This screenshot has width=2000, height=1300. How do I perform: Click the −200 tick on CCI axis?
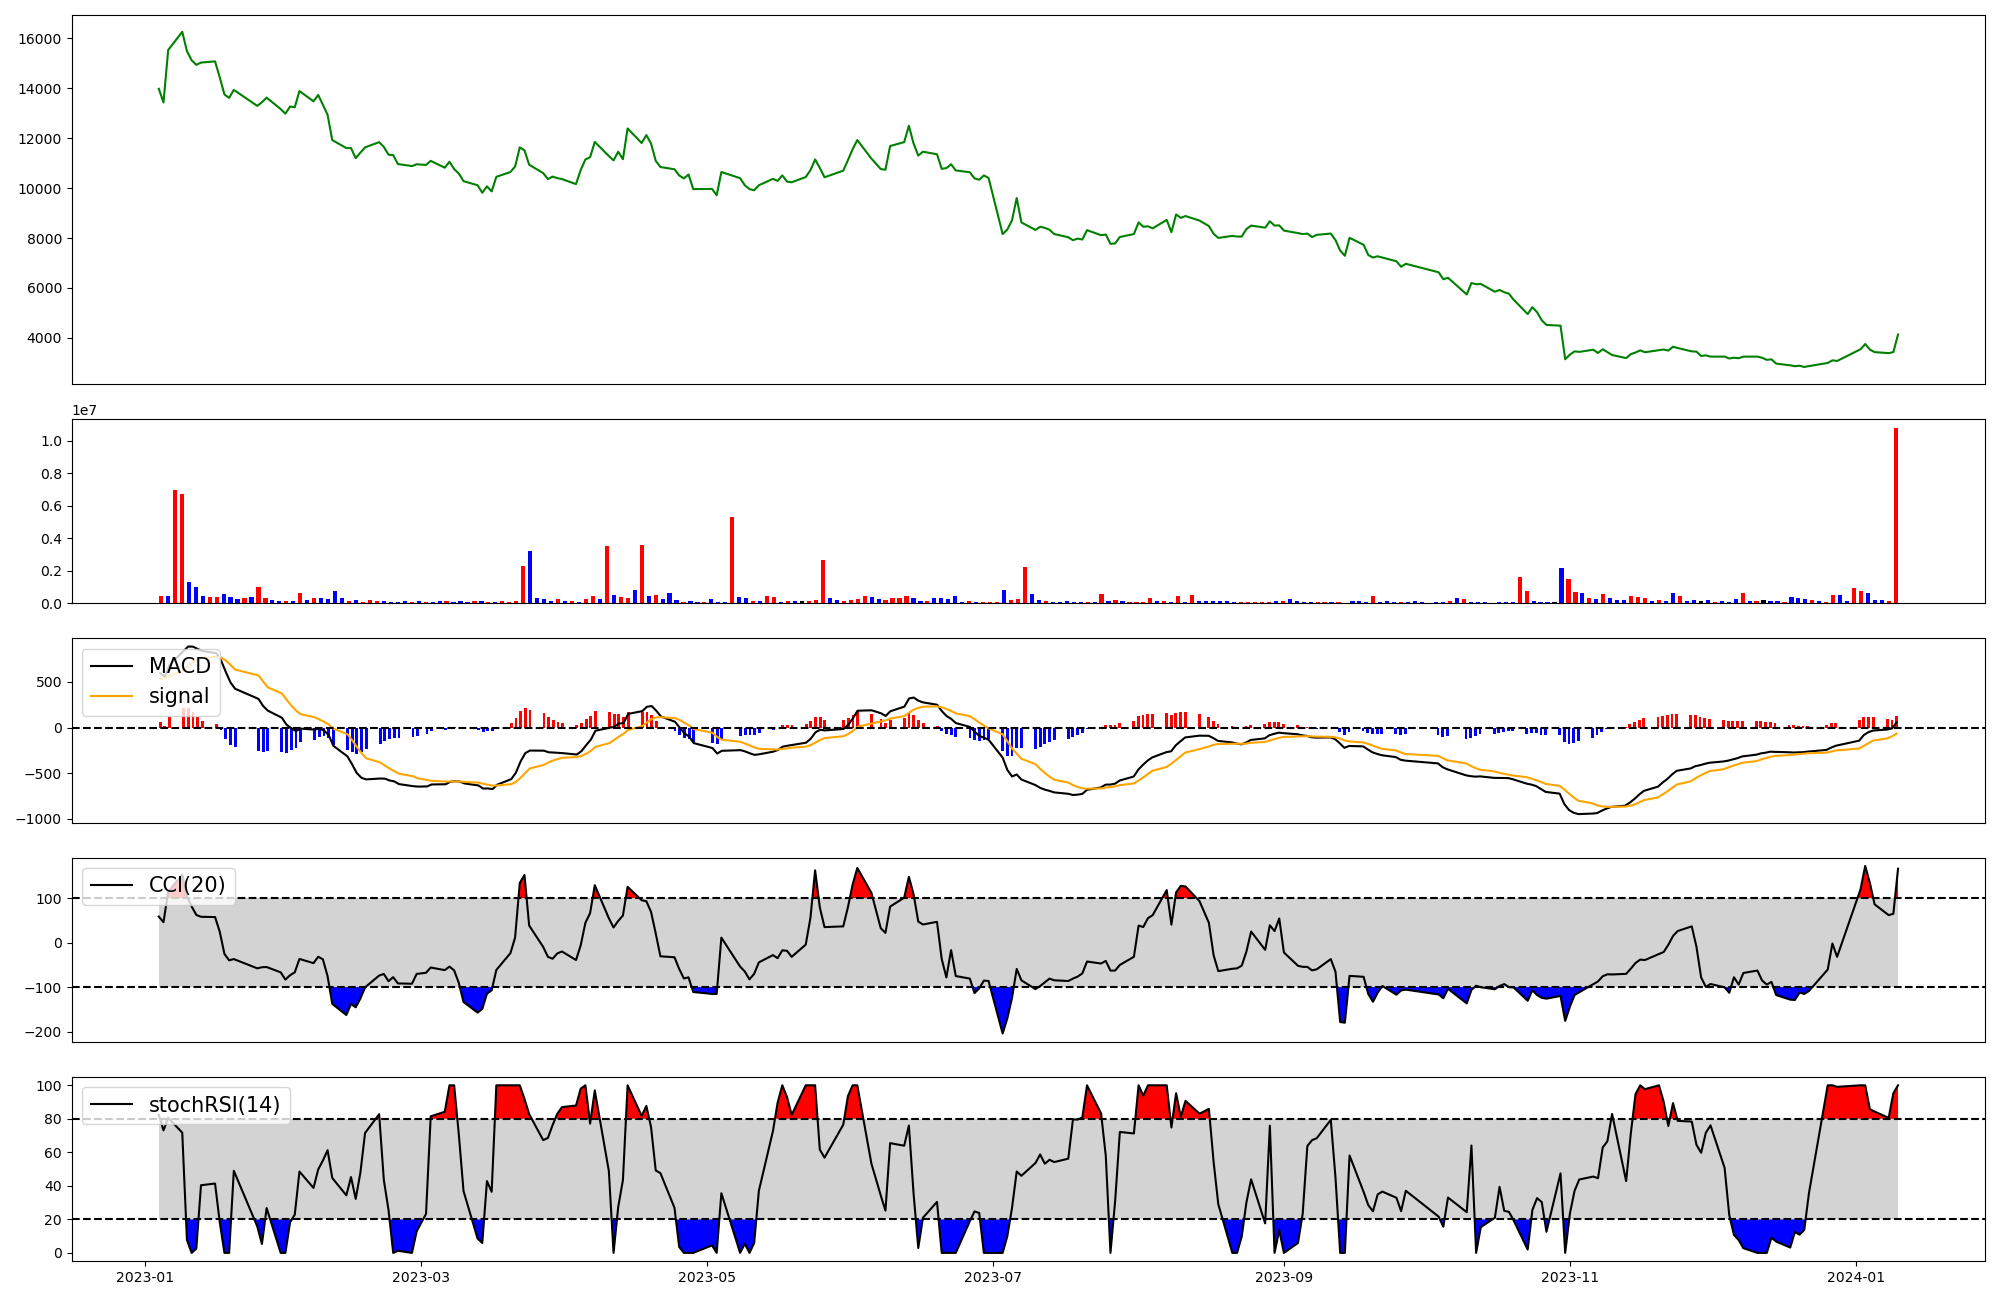[44, 1032]
